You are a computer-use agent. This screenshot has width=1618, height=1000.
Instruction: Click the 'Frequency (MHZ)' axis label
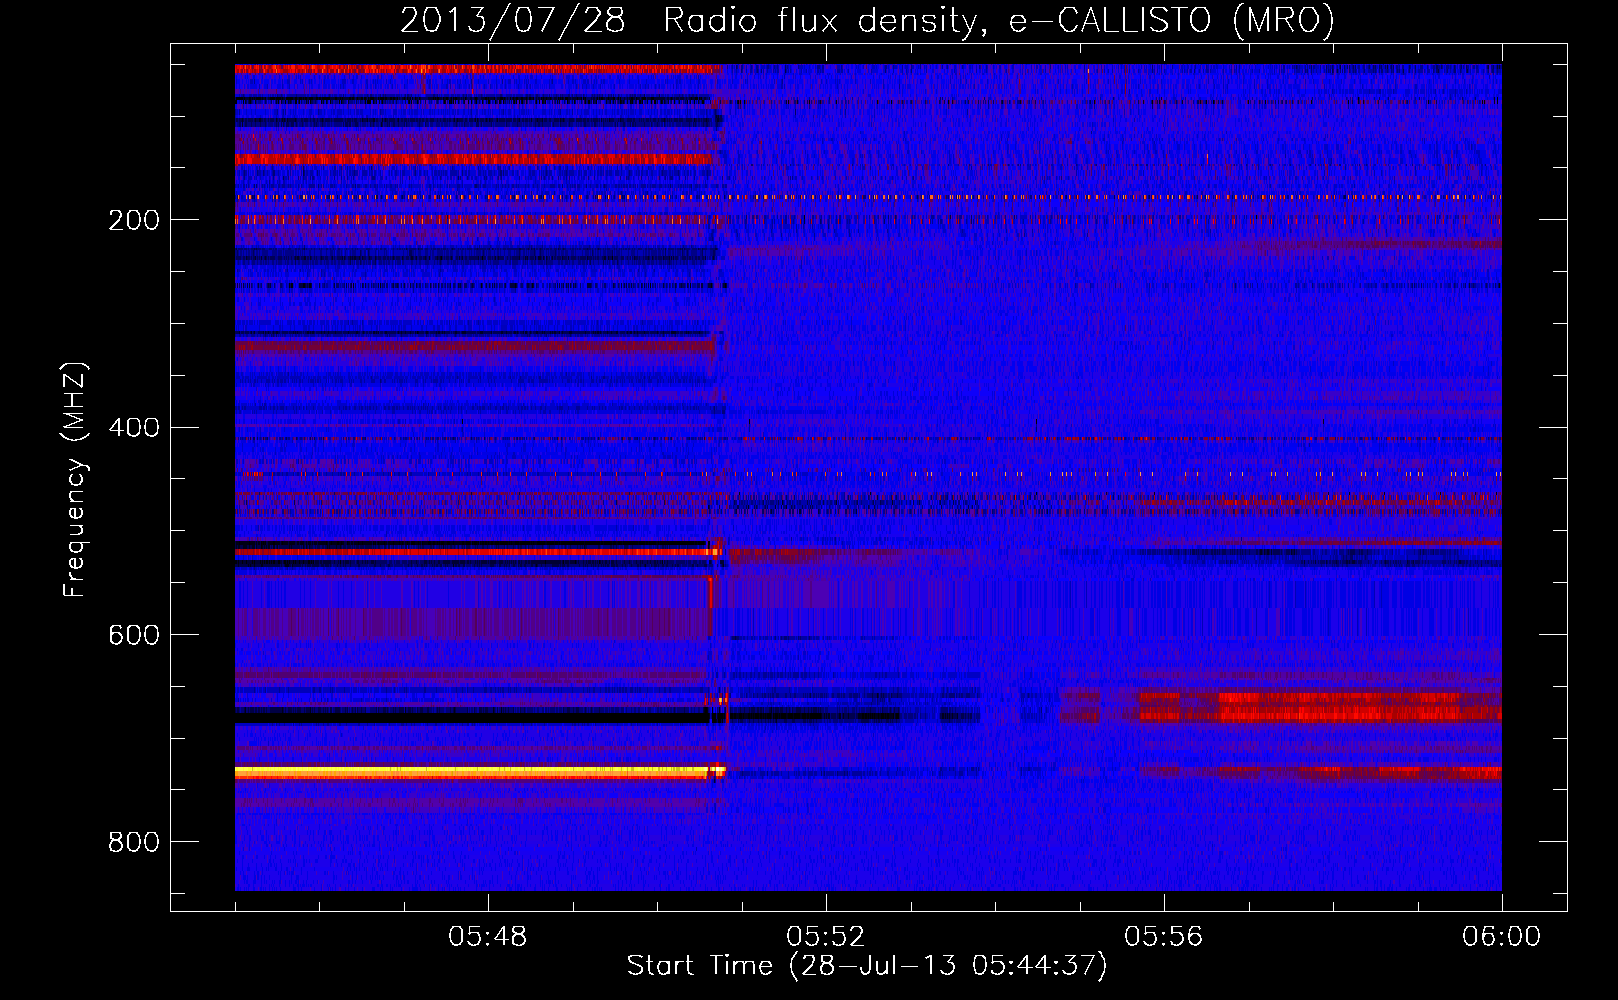[75, 479]
